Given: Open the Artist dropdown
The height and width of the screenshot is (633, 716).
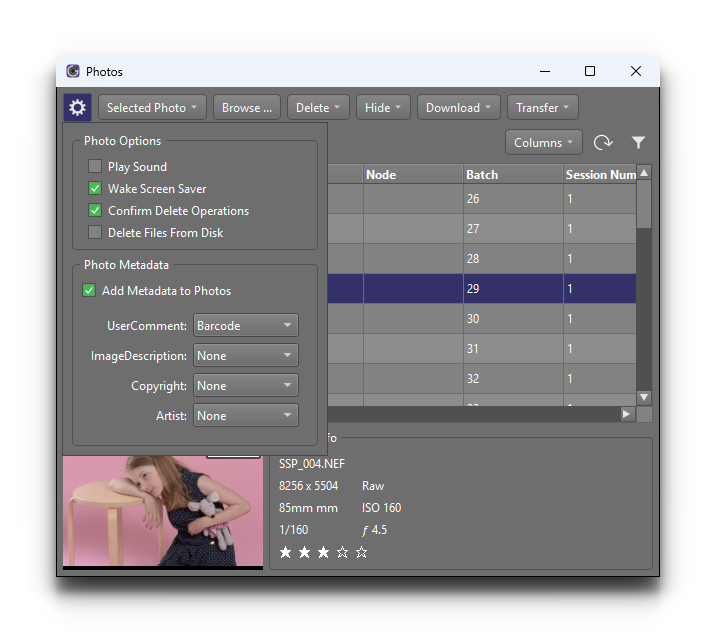Looking at the screenshot, I should coord(246,416).
